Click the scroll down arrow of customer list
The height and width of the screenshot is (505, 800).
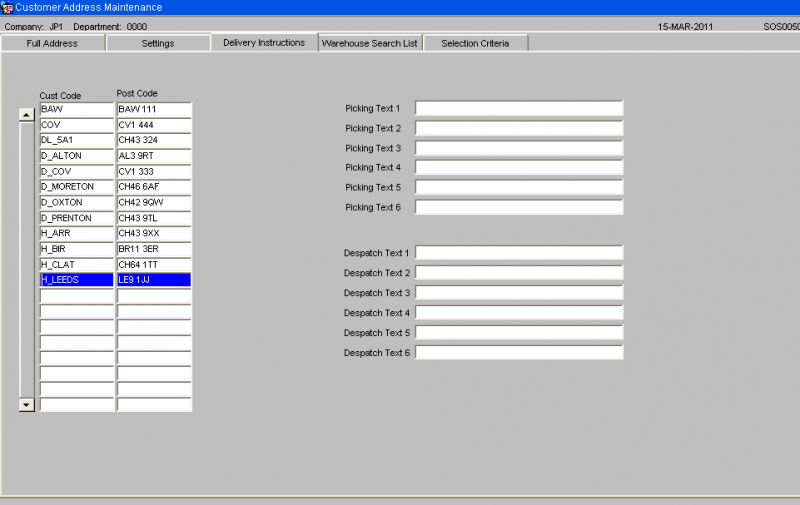(x=27, y=405)
